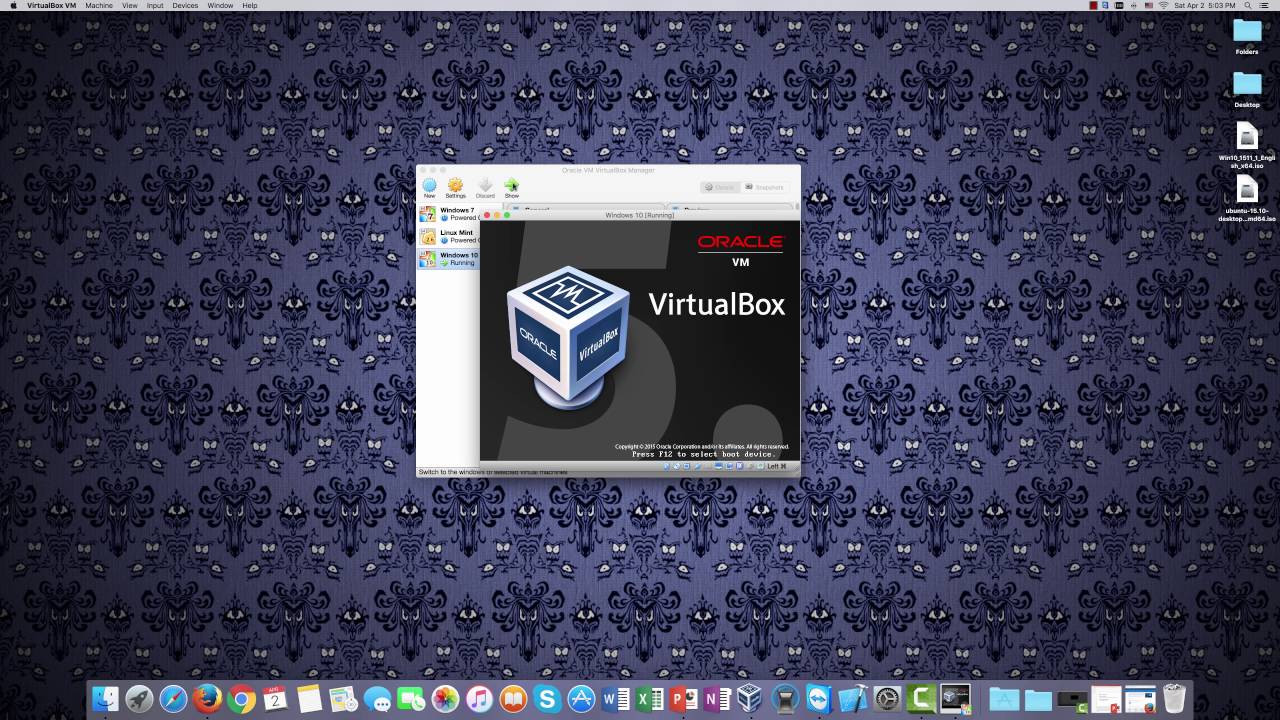1280x720 pixels.
Task: Open FaceTime from the Dock
Action: pos(411,699)
